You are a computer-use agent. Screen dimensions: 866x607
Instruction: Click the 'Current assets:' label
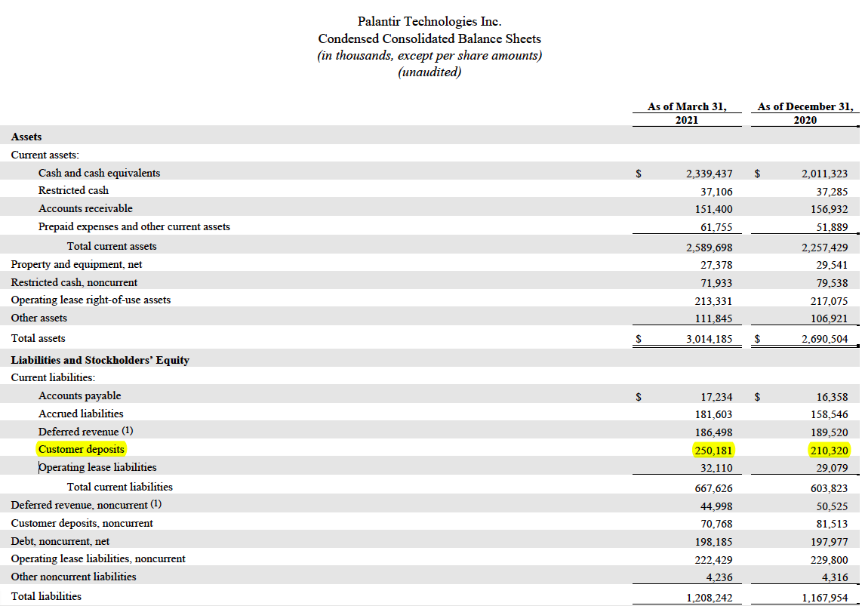[45, 155]
